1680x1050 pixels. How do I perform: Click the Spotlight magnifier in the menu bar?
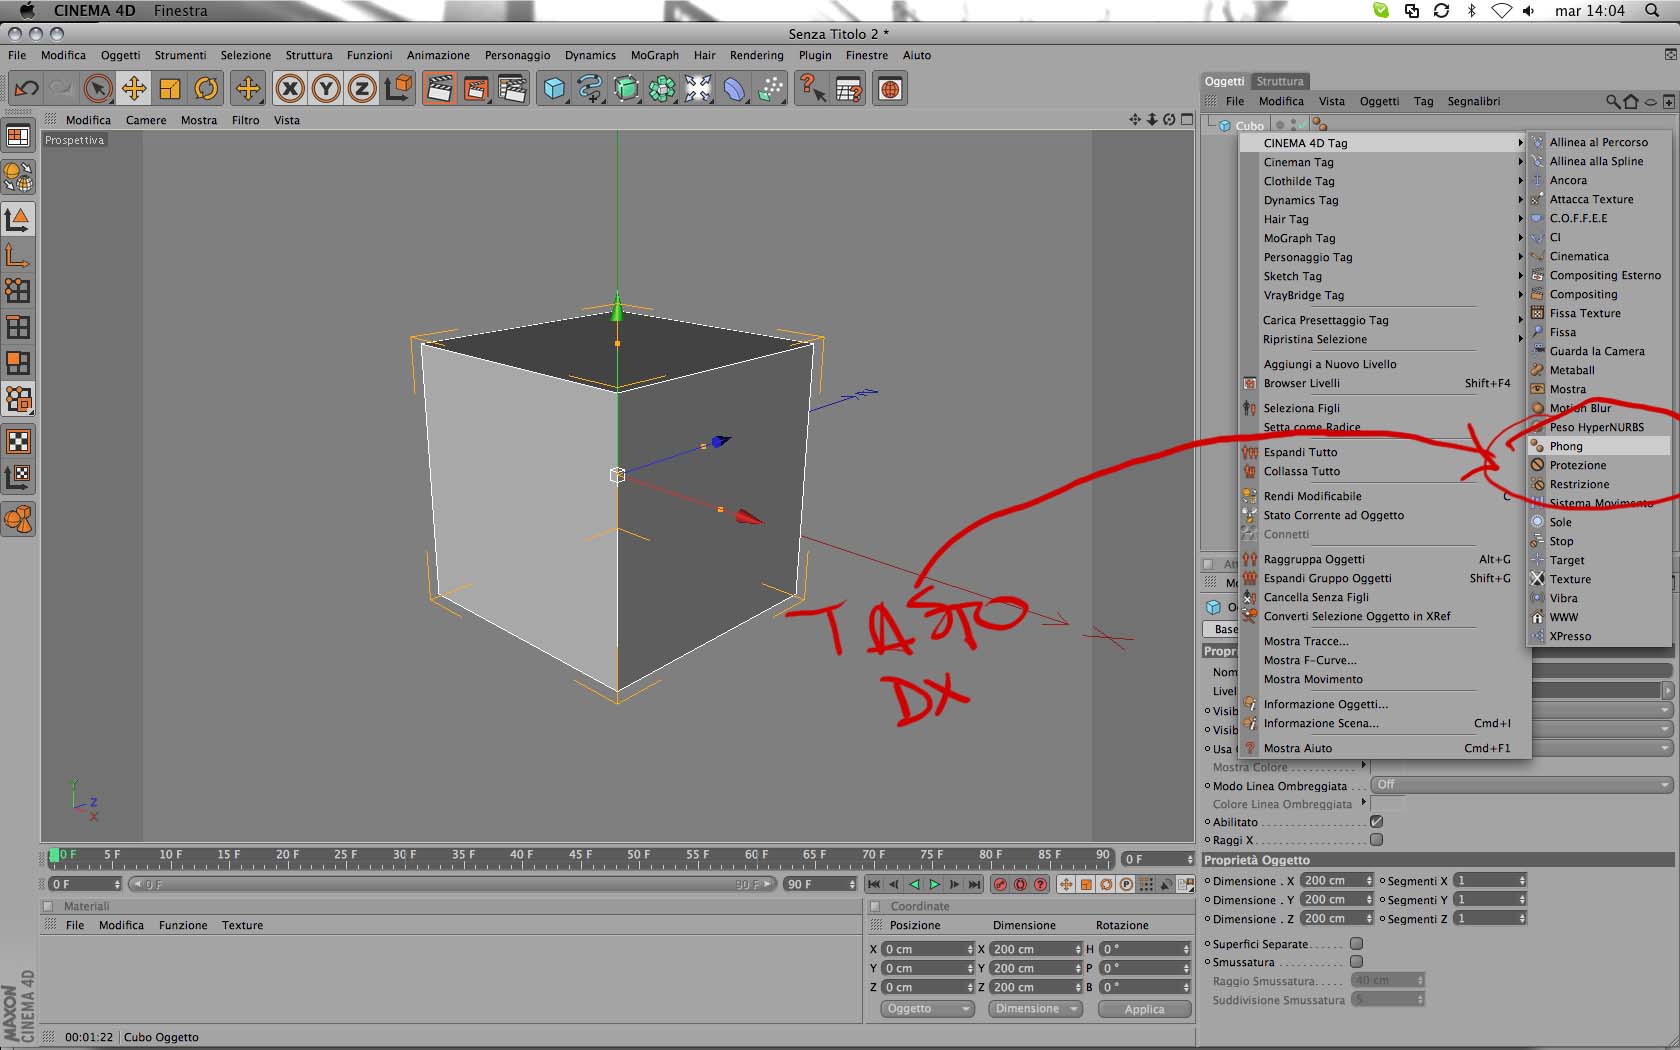(x=1652, y=11)
